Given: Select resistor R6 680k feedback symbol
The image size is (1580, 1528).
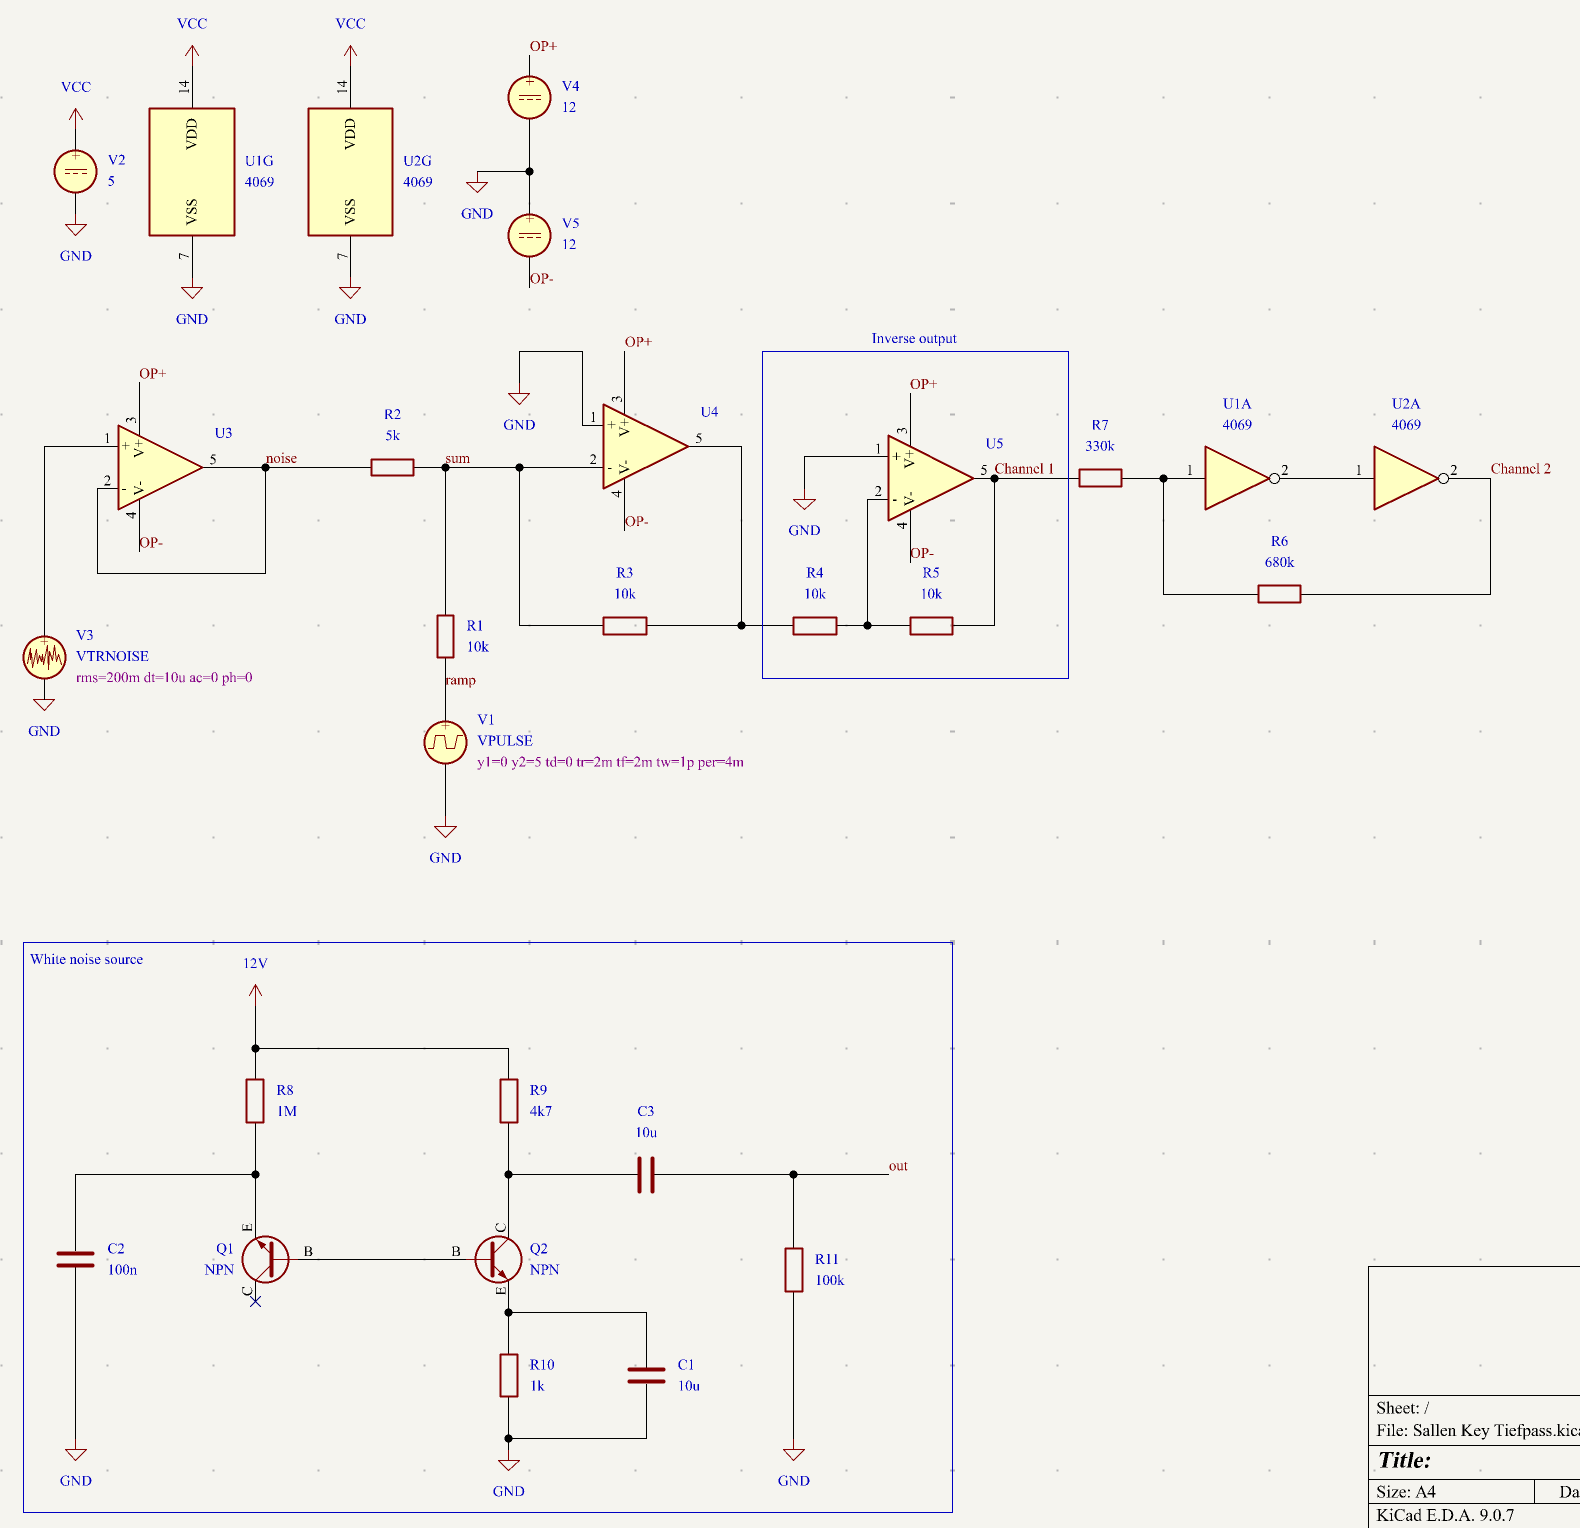Looking at the screenshot, I should click(x=1279, y=594).
